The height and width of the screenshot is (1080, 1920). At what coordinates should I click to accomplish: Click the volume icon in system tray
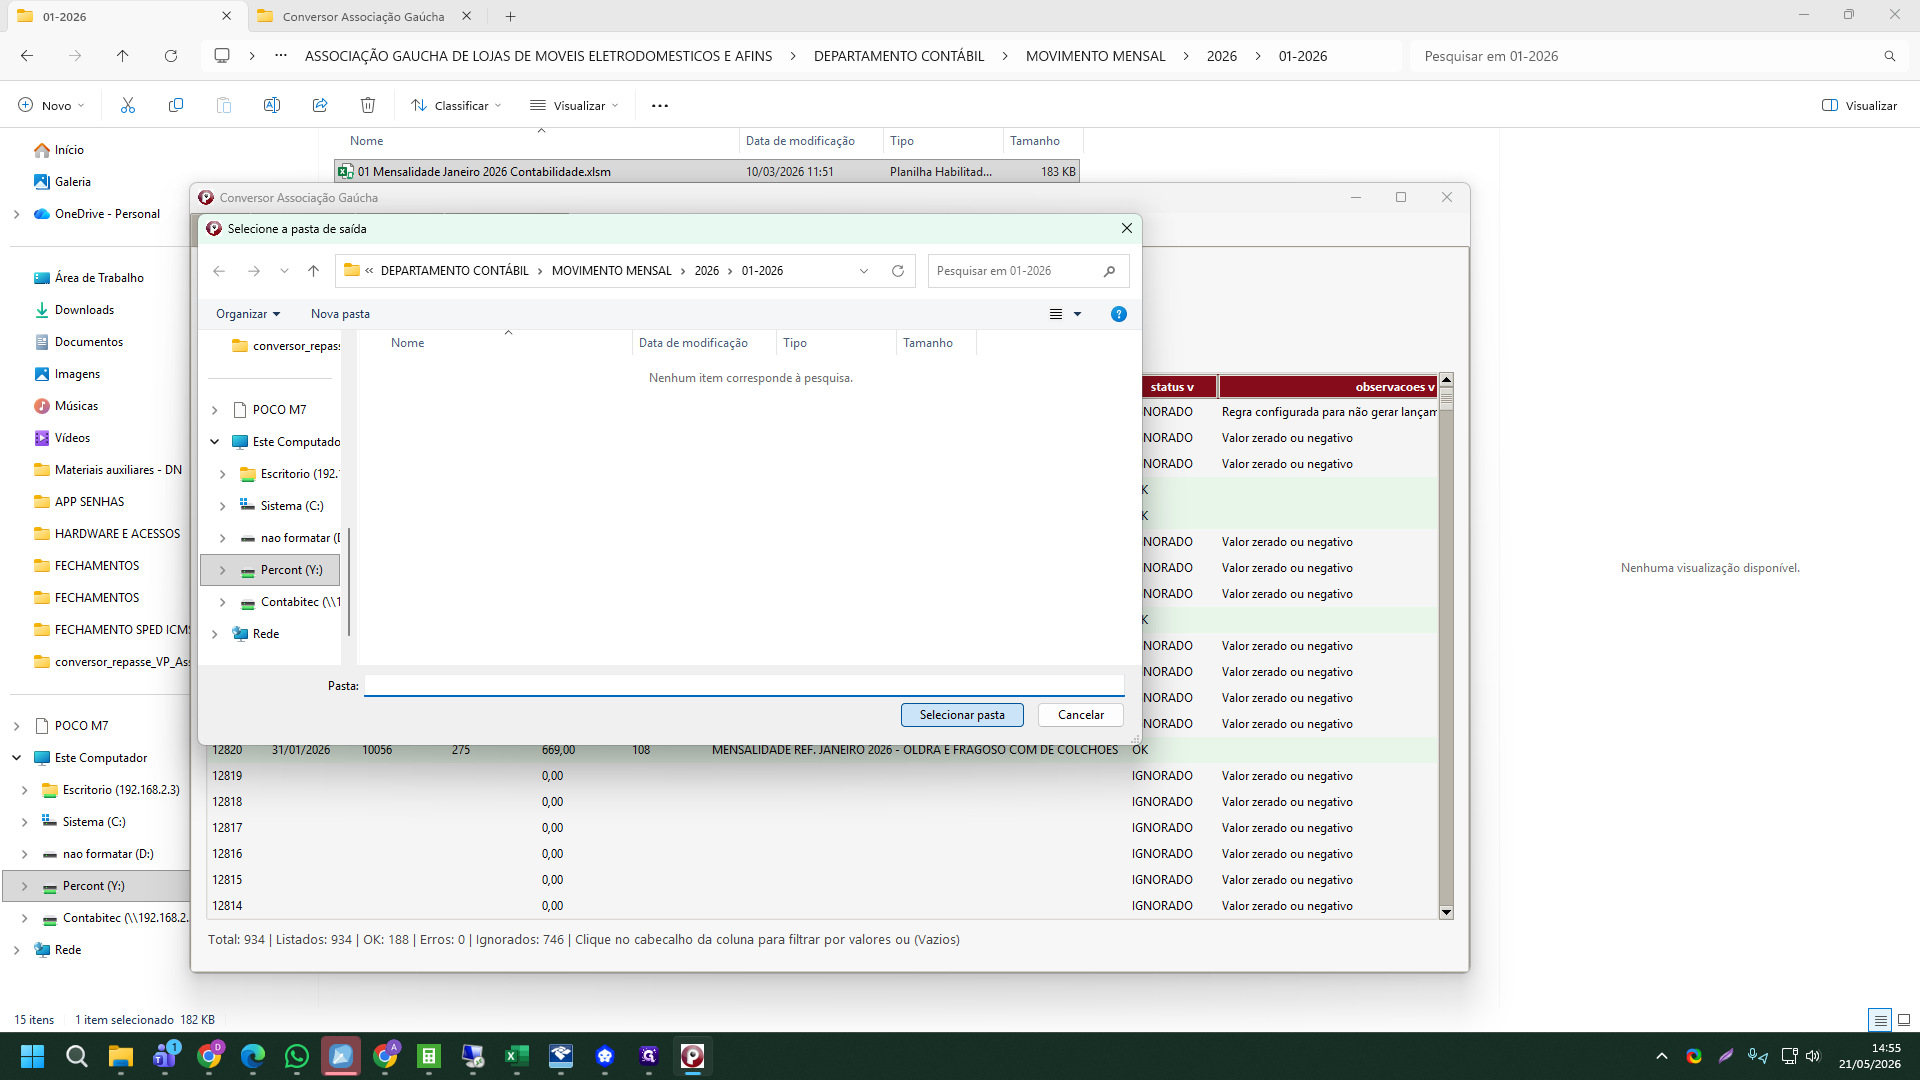pyautogui.click(x=1813, y=1056)
